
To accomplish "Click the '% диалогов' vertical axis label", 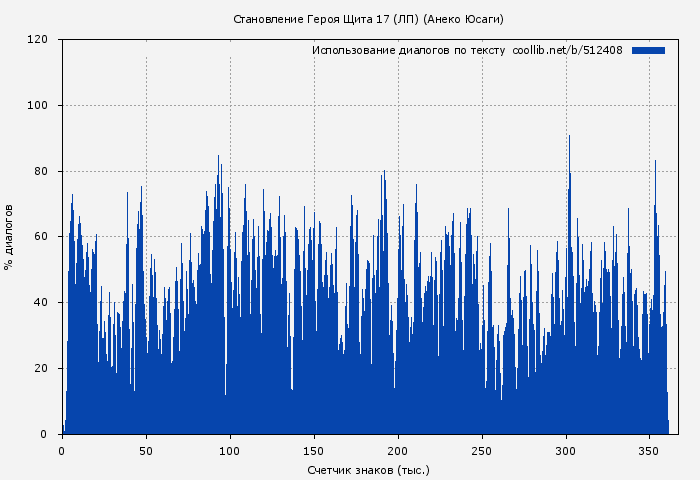I will click(x=9, y=237).
